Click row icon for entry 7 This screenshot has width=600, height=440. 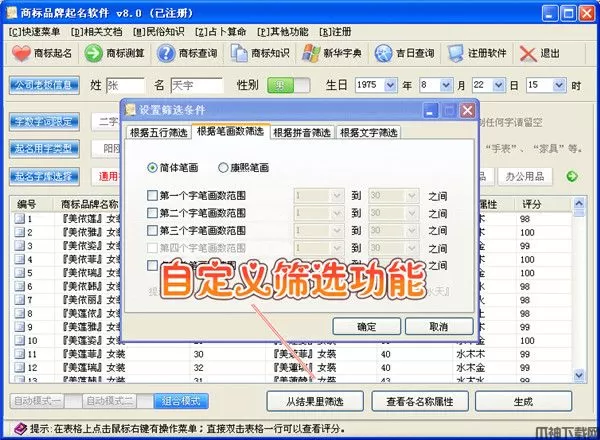click(x=20, y=300)
